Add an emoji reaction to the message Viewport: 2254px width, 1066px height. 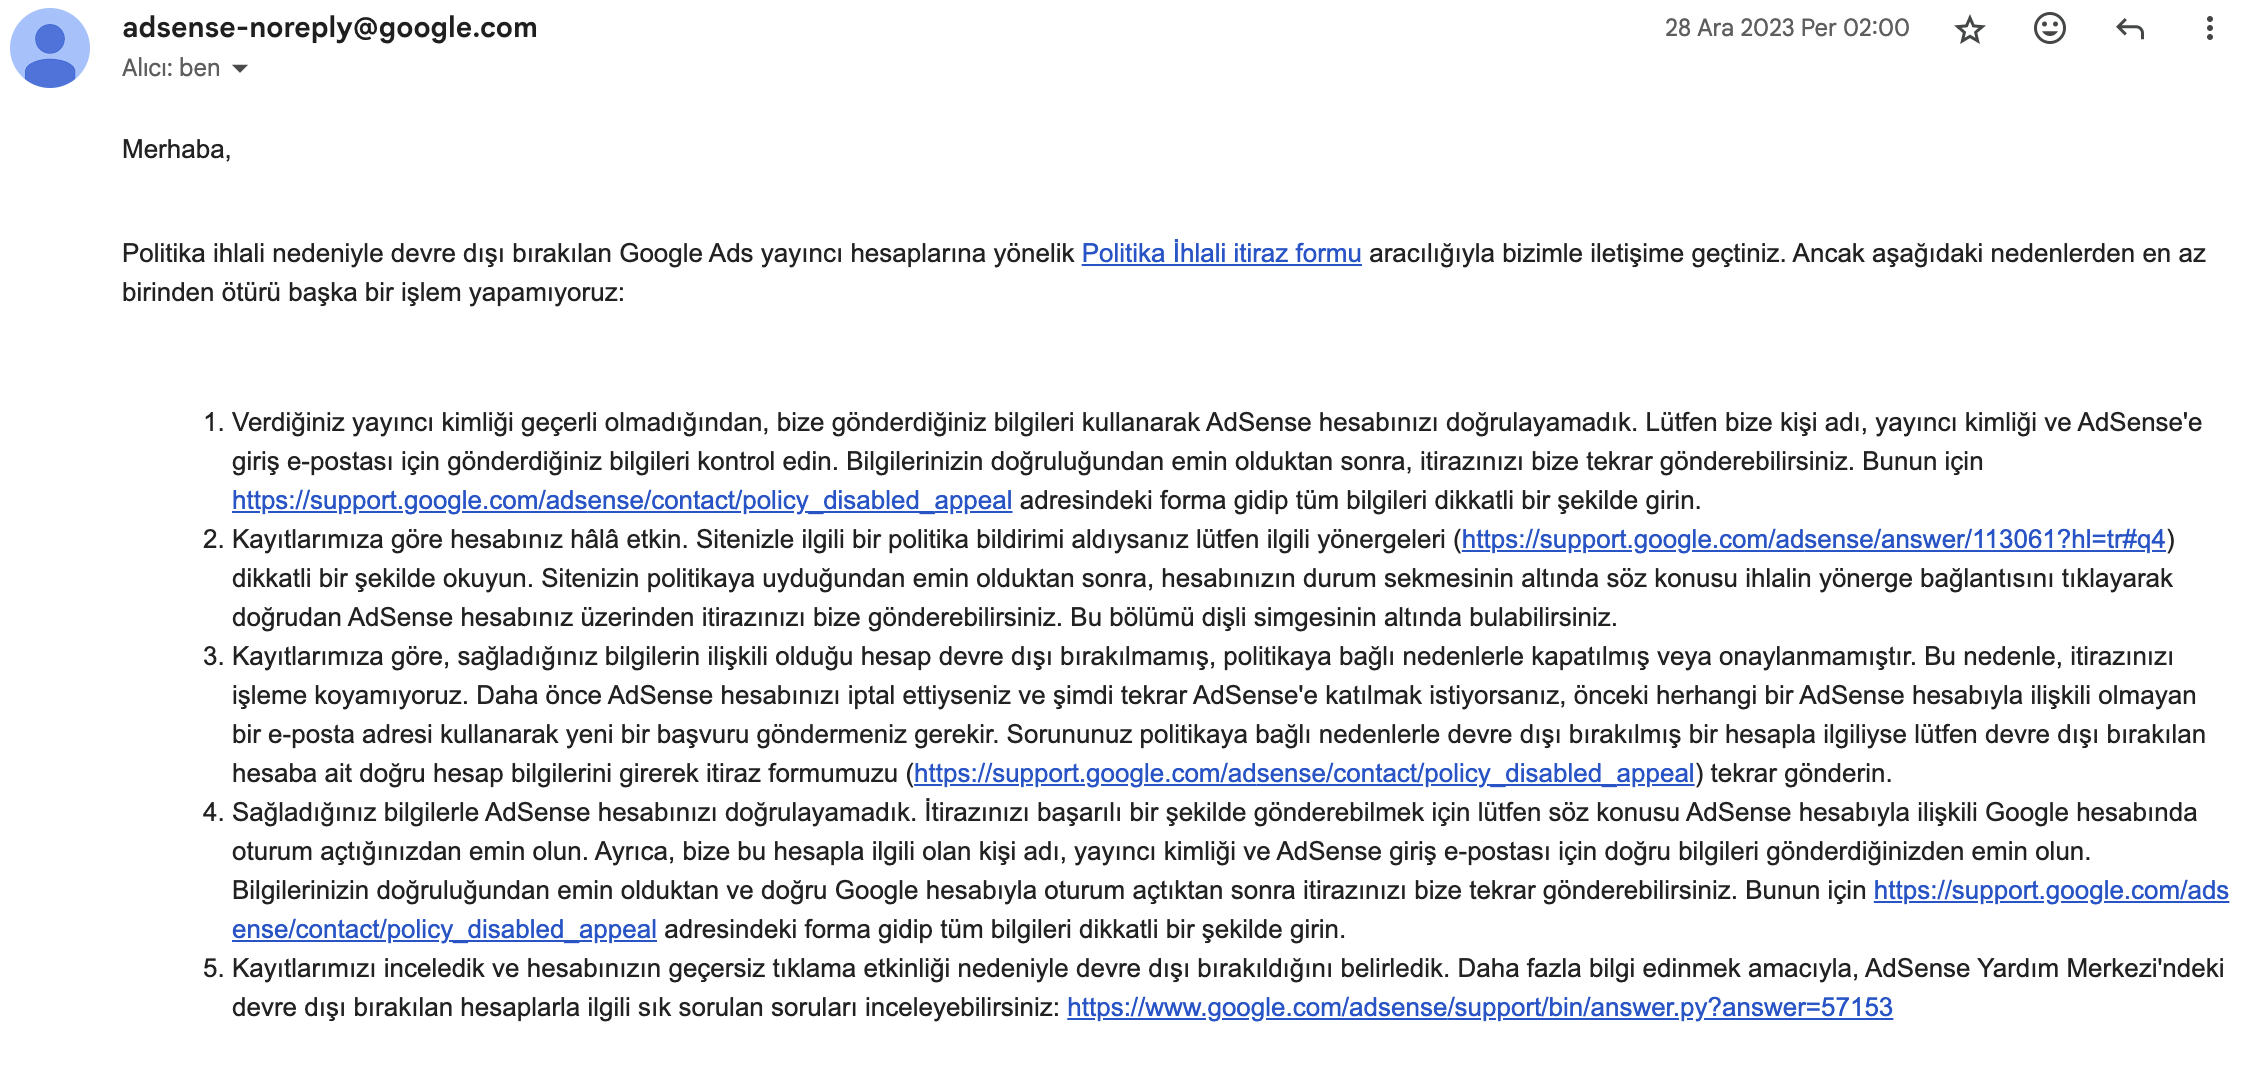point(2049,28)
